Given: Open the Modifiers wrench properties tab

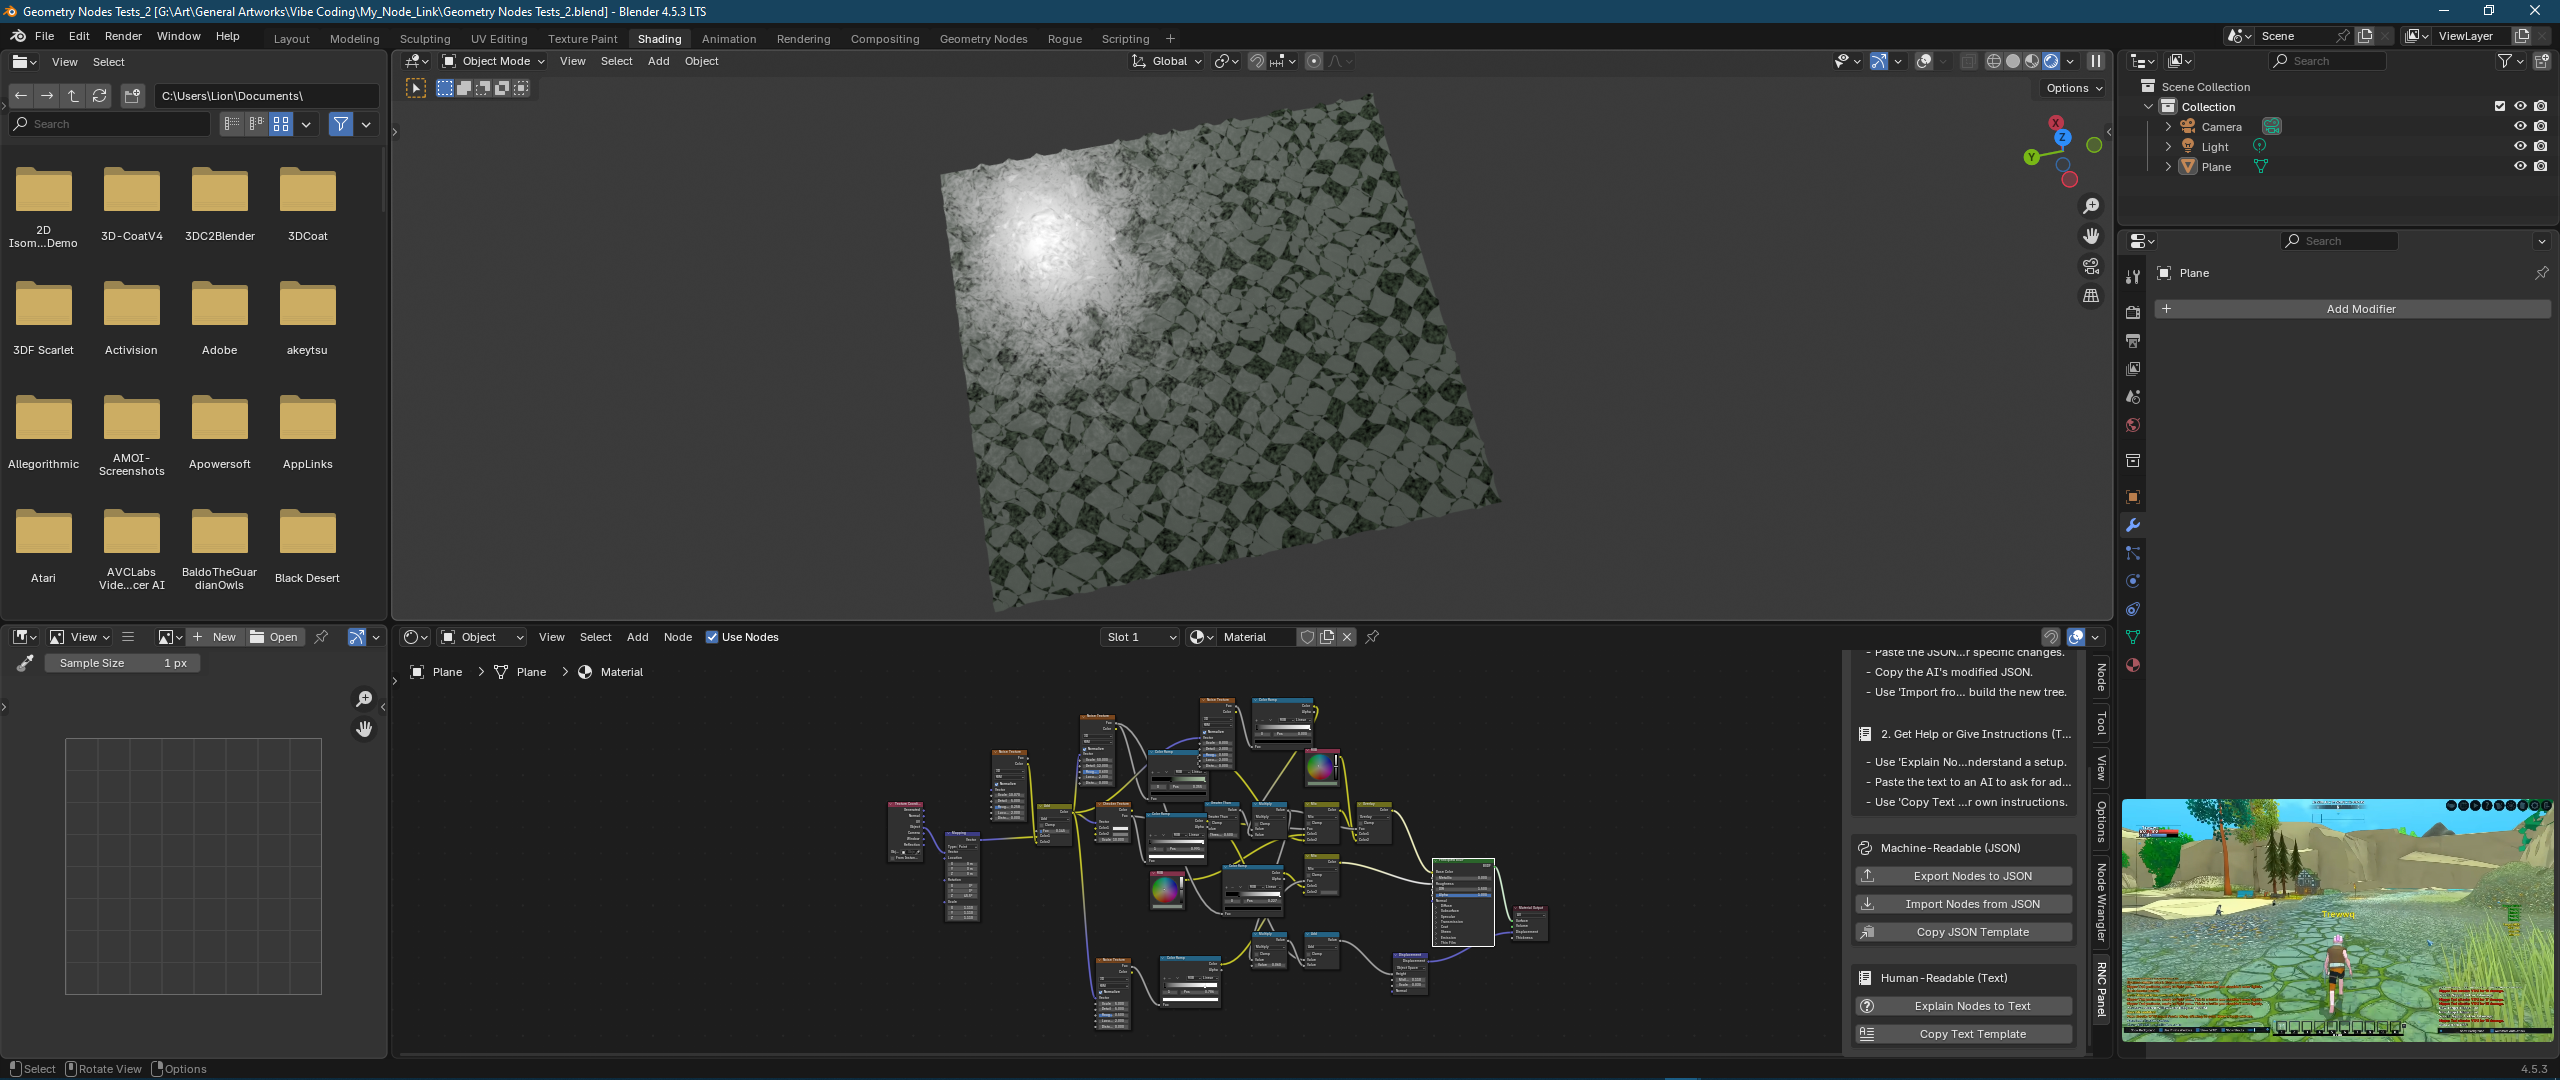Looking at the screenshot, I should [x=2133, y=525].
